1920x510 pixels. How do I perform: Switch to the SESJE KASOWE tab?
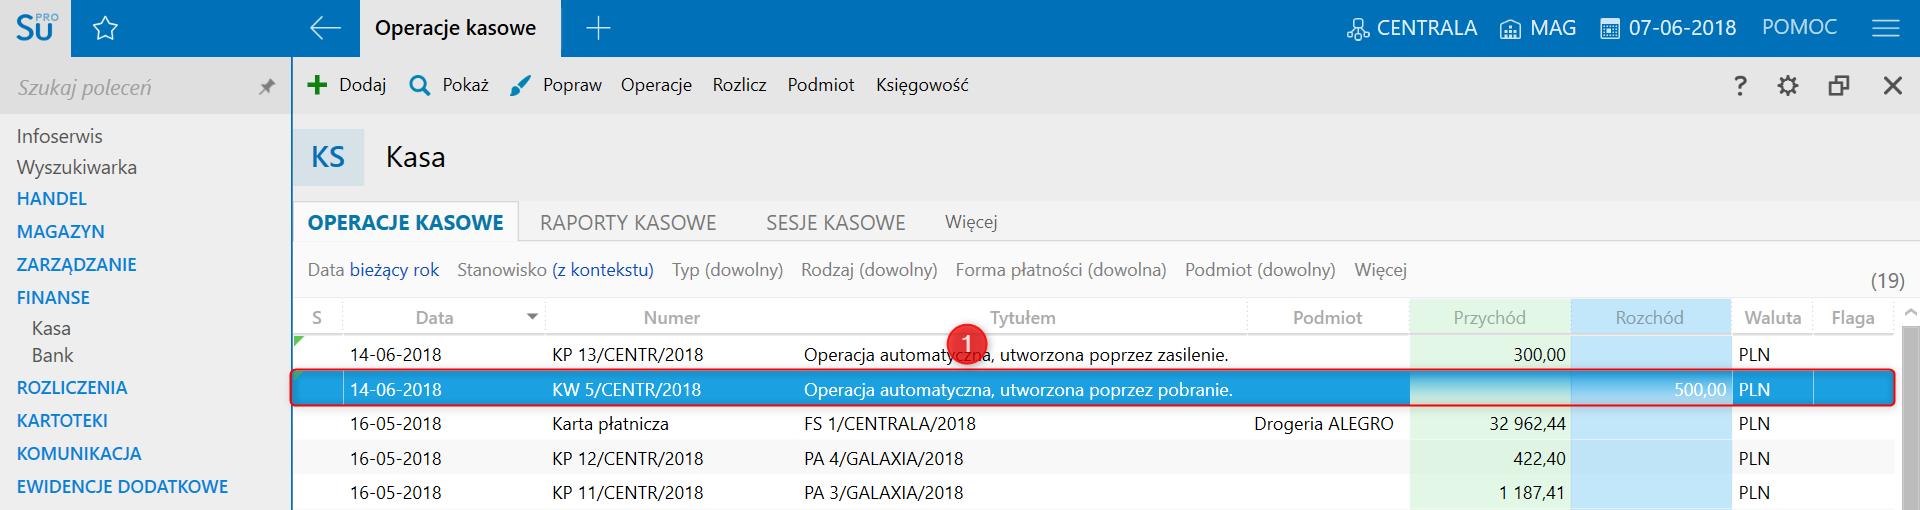tap(835, 223)
